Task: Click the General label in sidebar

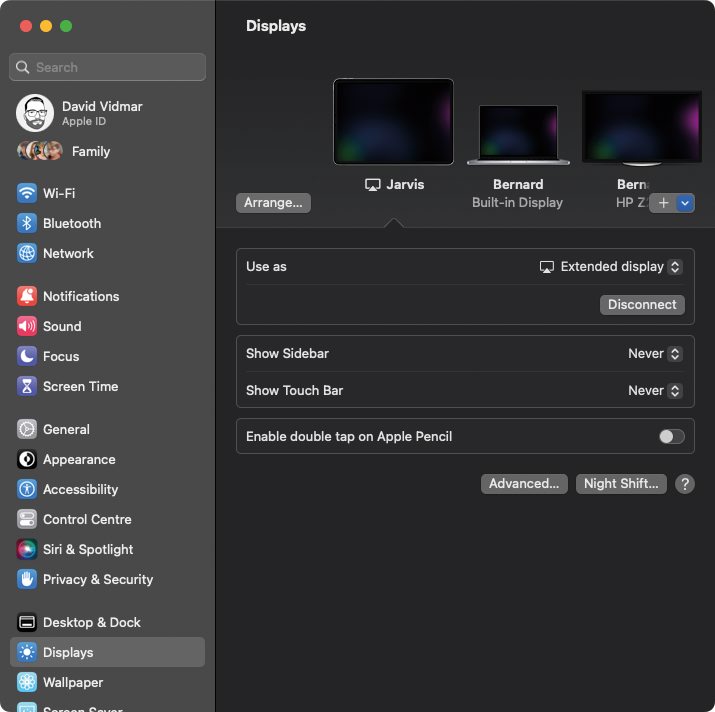Action: [x=66, y=429]
